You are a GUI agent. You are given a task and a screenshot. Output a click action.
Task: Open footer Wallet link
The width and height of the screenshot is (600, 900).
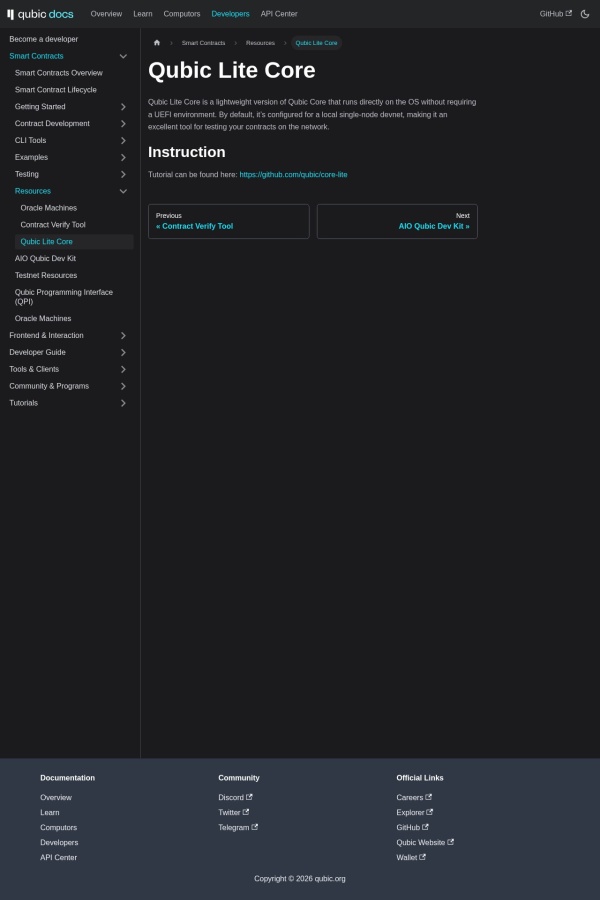(411, 858)
